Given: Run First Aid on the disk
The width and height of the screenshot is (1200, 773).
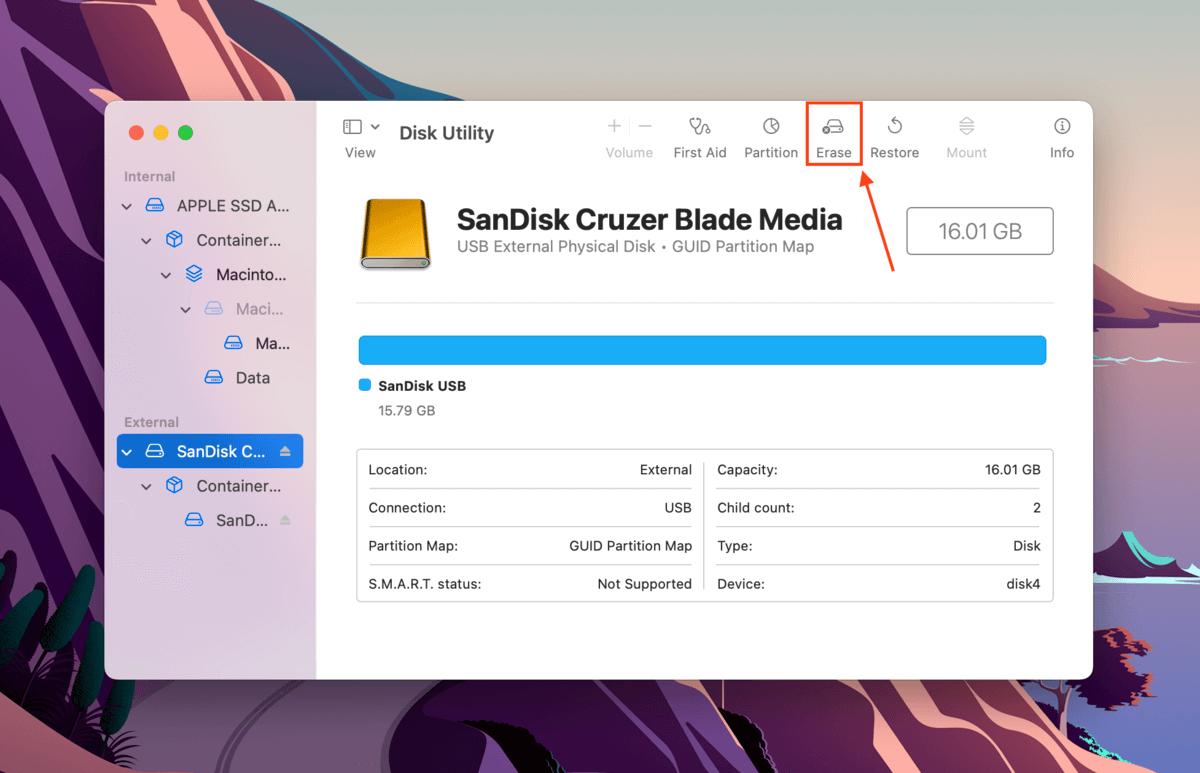Looking at the screenshot, I should pos(700,138).
